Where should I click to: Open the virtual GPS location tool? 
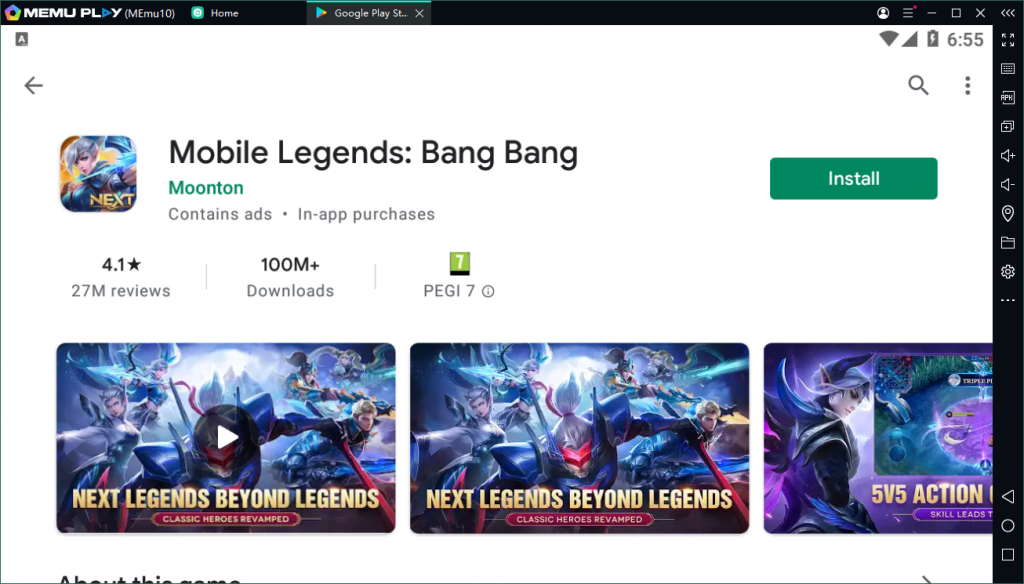pyautogui.click(x=1008, y=213)
